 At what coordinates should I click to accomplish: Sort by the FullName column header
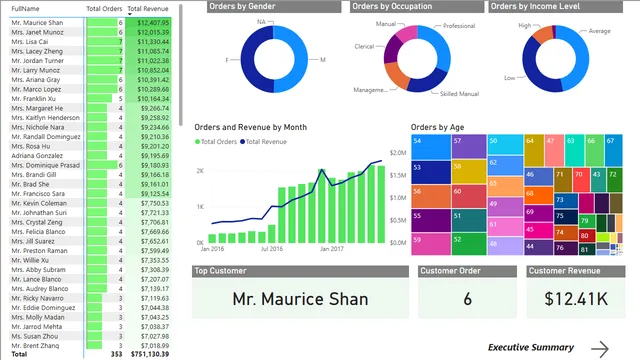[25, 9]
